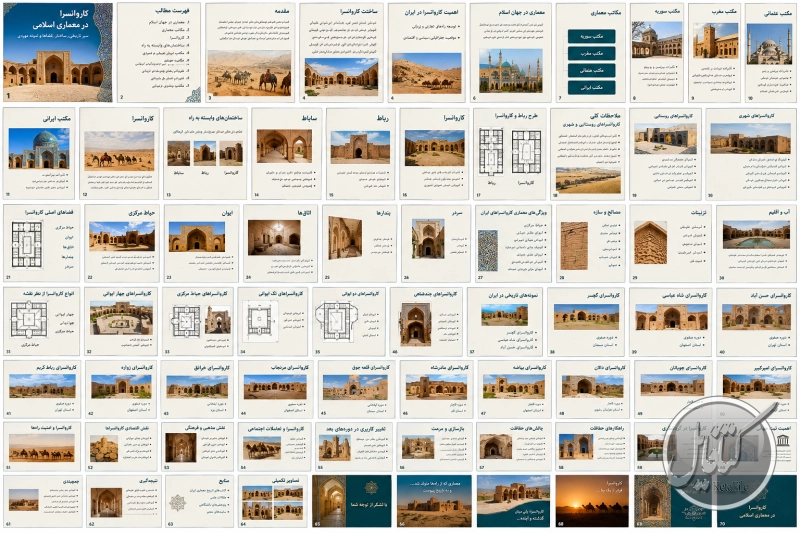Select slide 27 'ویژگی‌های معماری کاروانسراهای ایران'

click(x=513, y=243)
